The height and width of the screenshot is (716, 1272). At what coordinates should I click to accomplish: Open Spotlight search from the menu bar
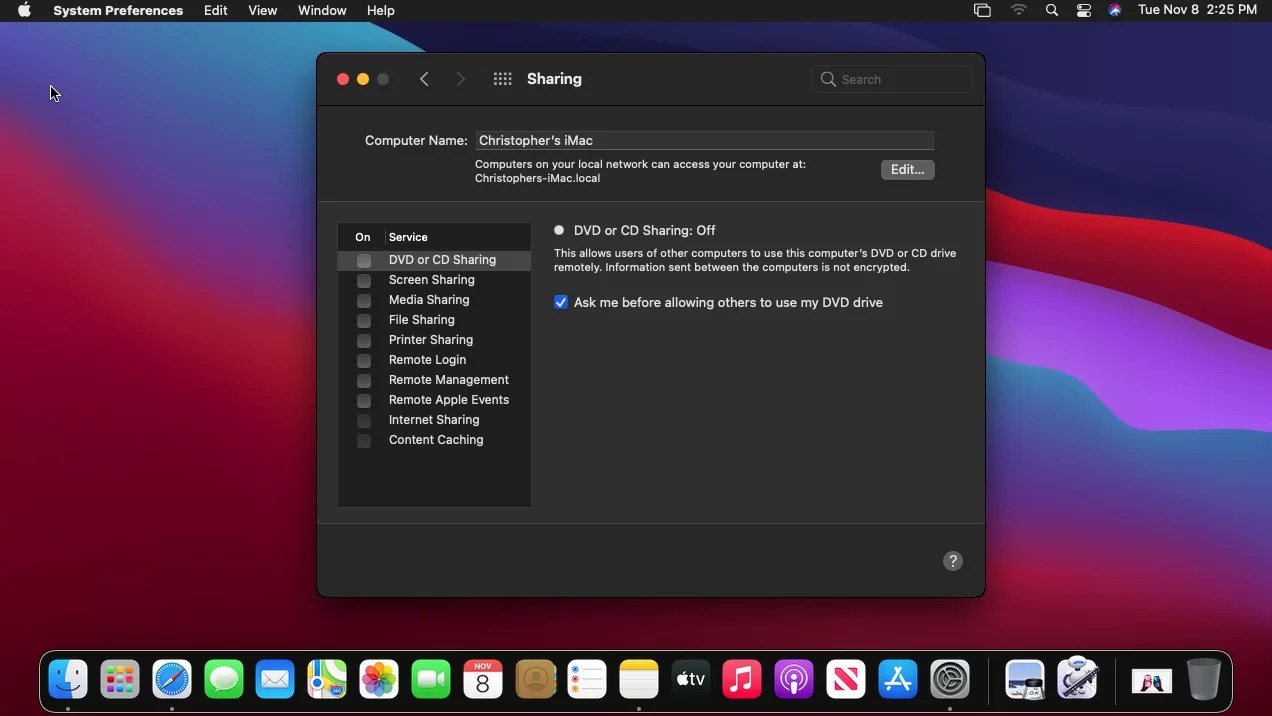pos(1051,10)
